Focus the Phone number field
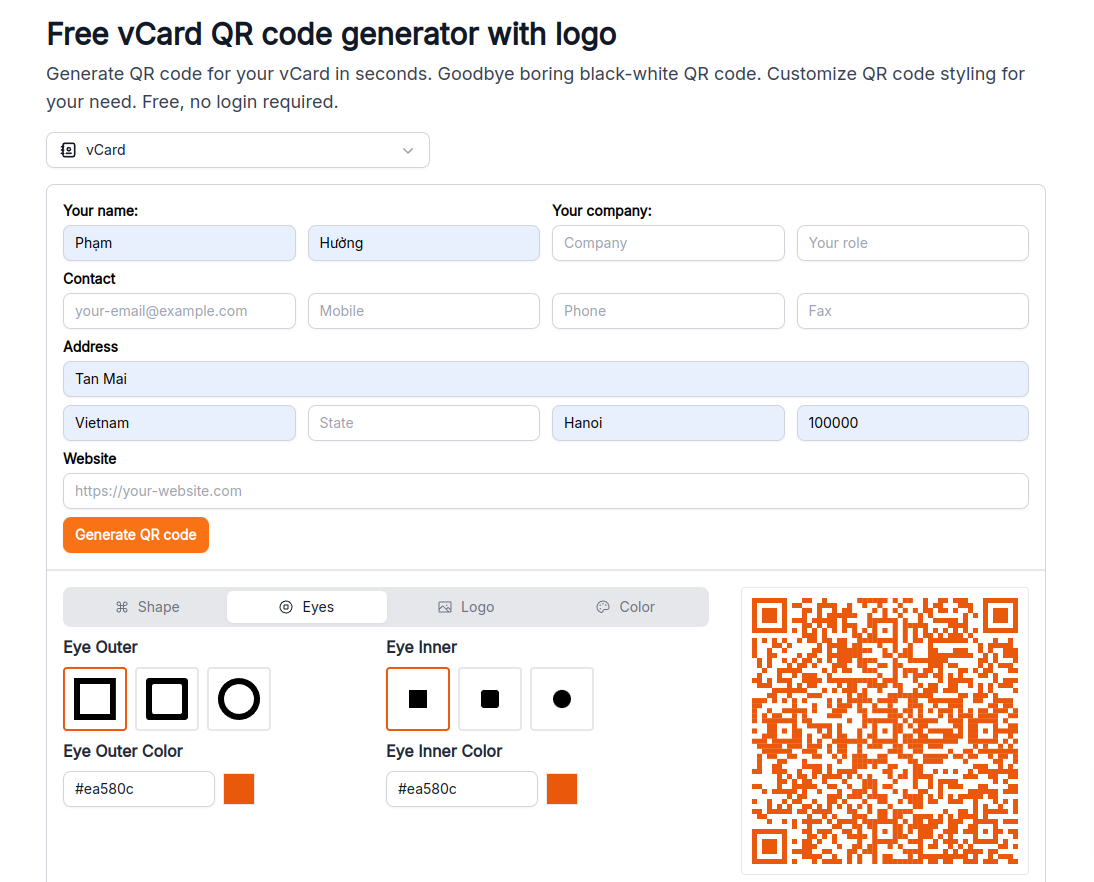Screen dimensions: 1094x882 pos(668,311)
